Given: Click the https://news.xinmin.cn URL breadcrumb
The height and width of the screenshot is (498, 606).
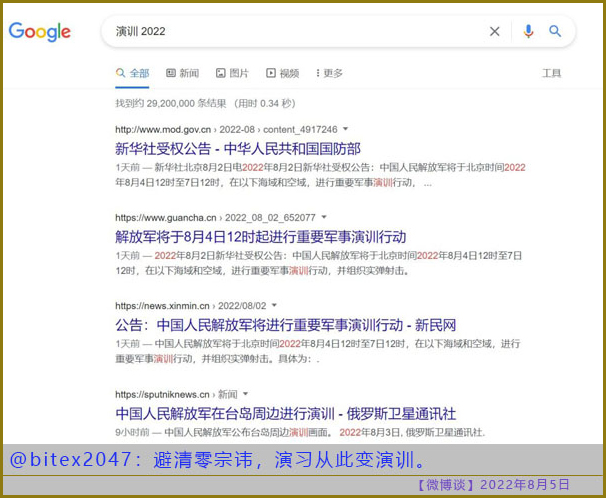Looking at the screenshot, I should (x=191, y=306).
